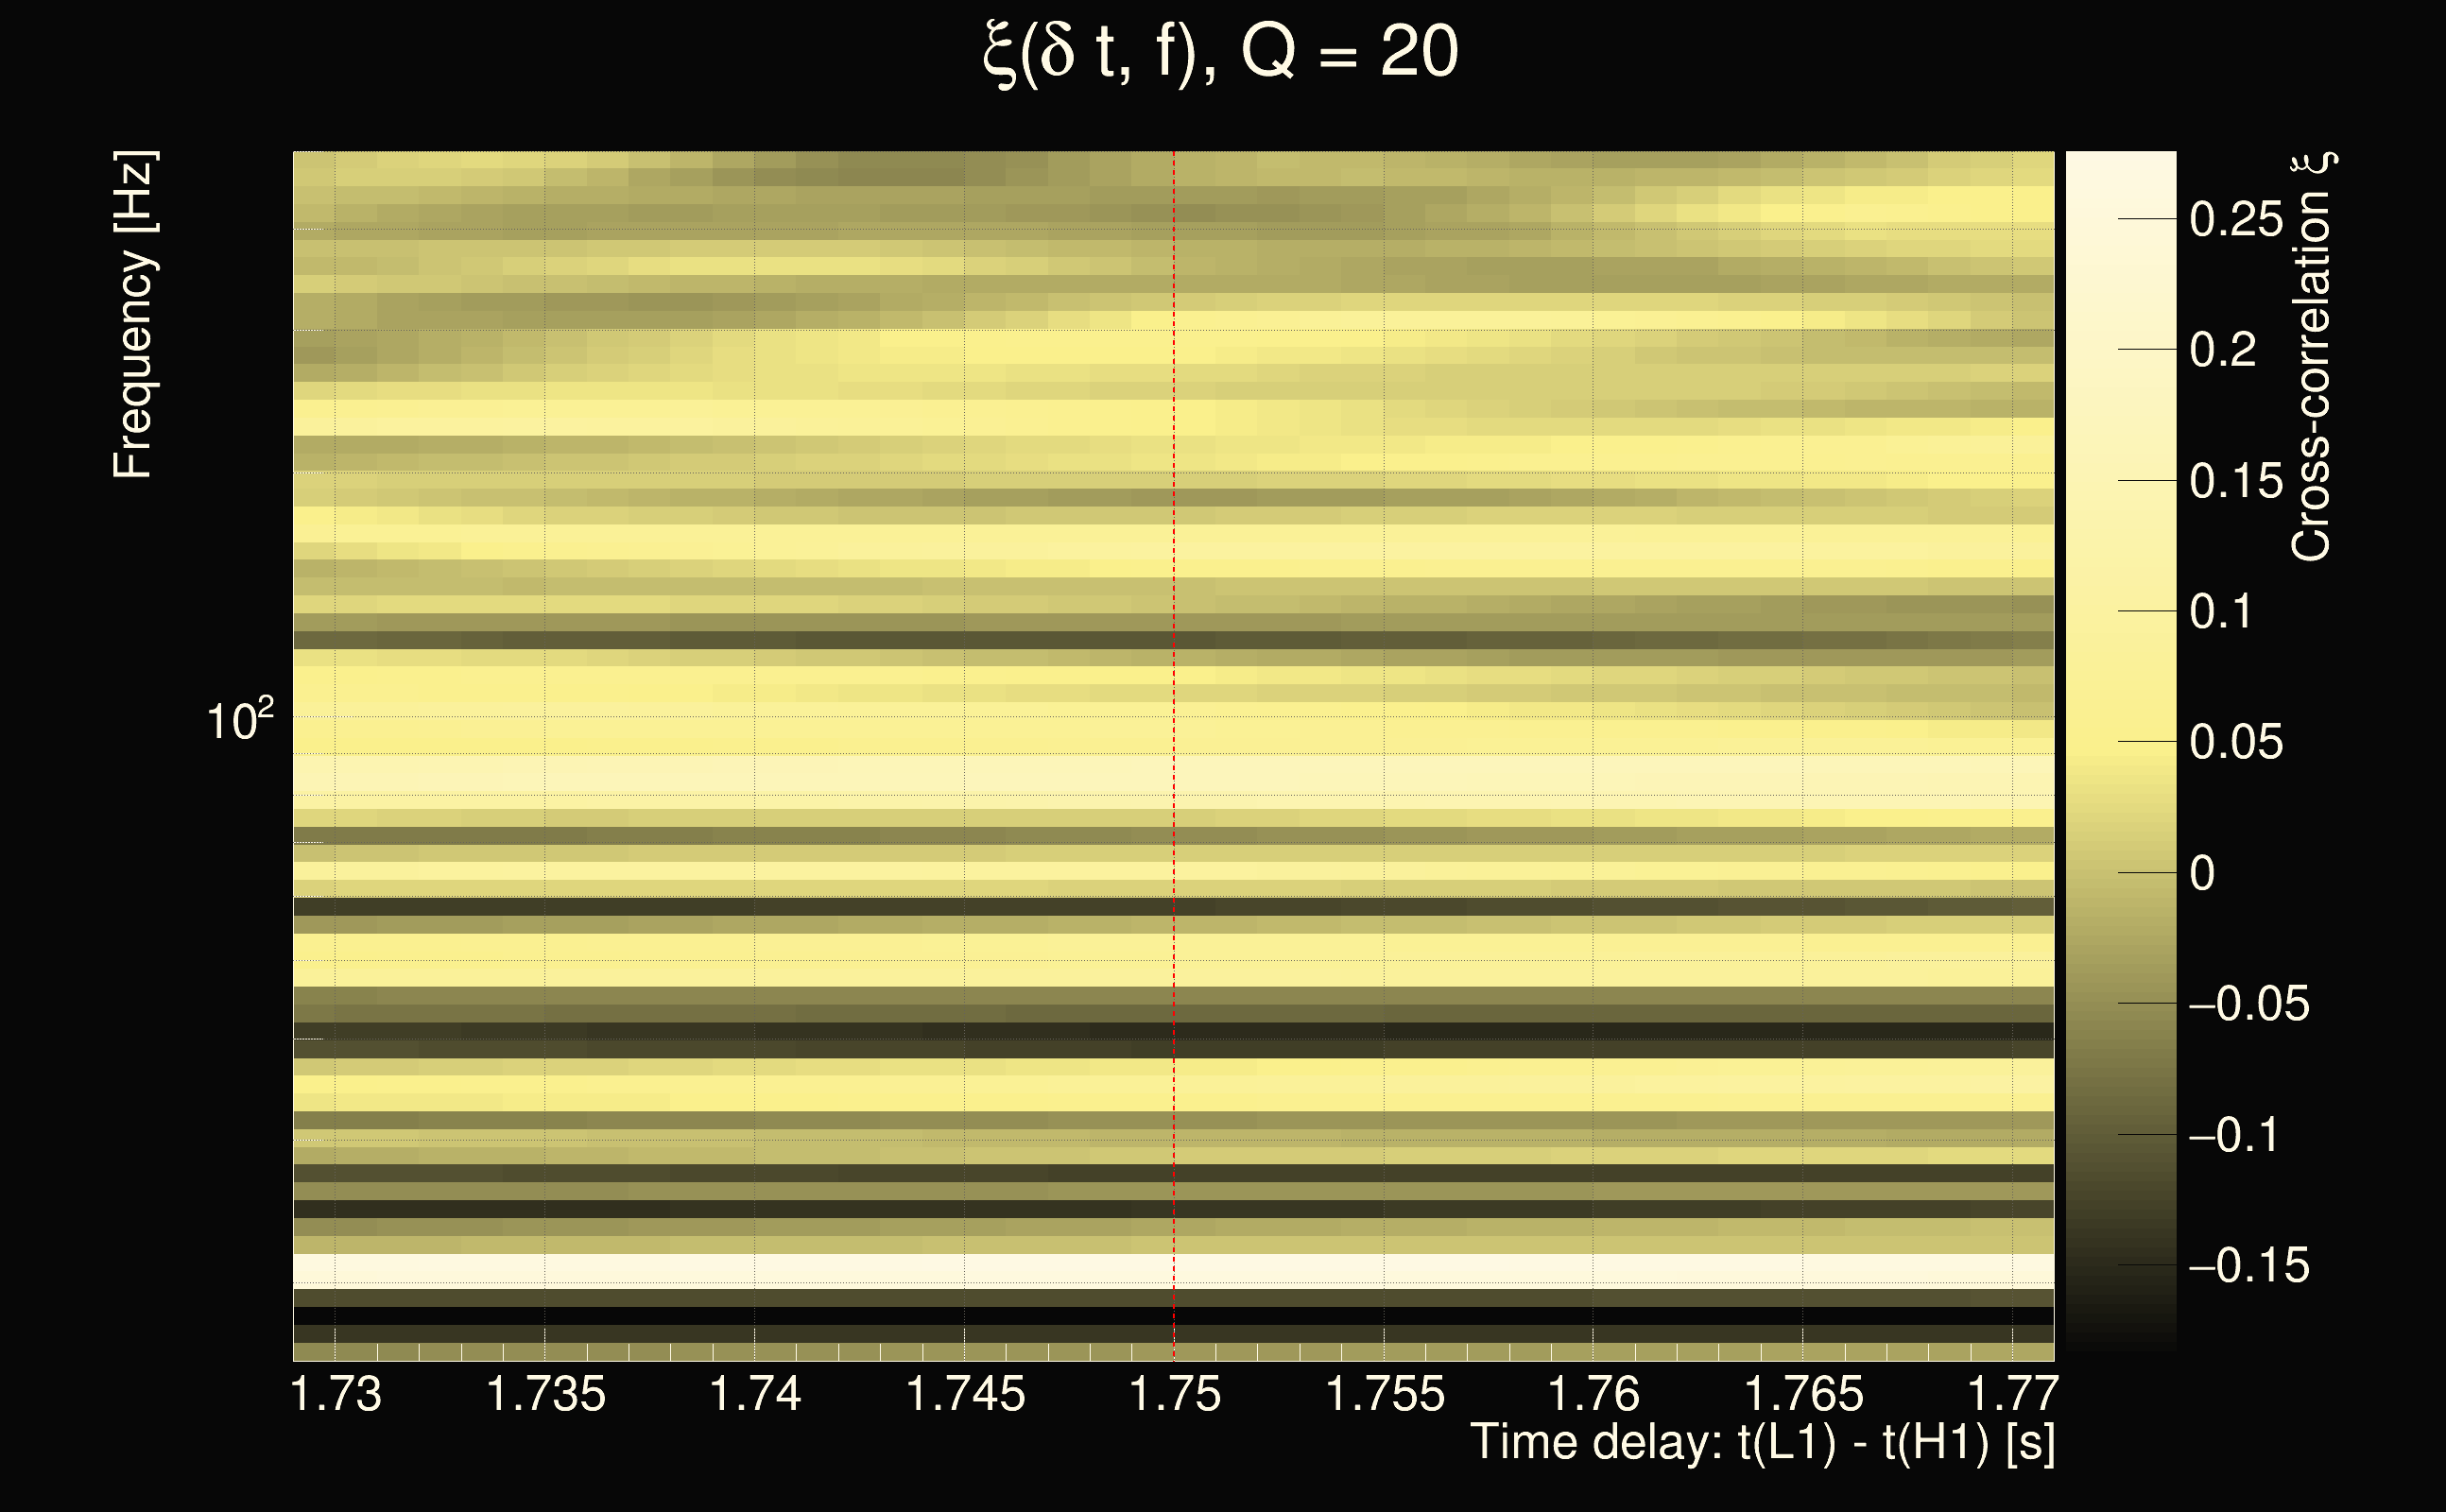Click the 0 mark on the color scale
This screenshot has width=2446, height=1512.
click(2202, 873)
